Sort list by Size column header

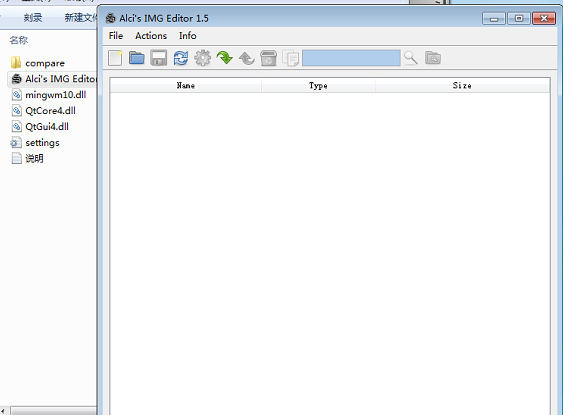(x=462, y=85)
